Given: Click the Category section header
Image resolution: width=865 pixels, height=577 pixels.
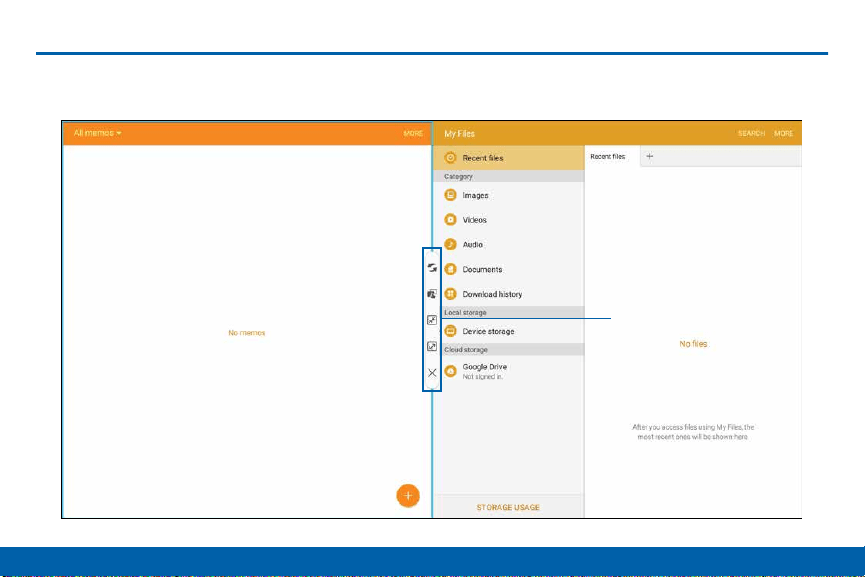Looking at the screenshot, I should coord(509,177).
